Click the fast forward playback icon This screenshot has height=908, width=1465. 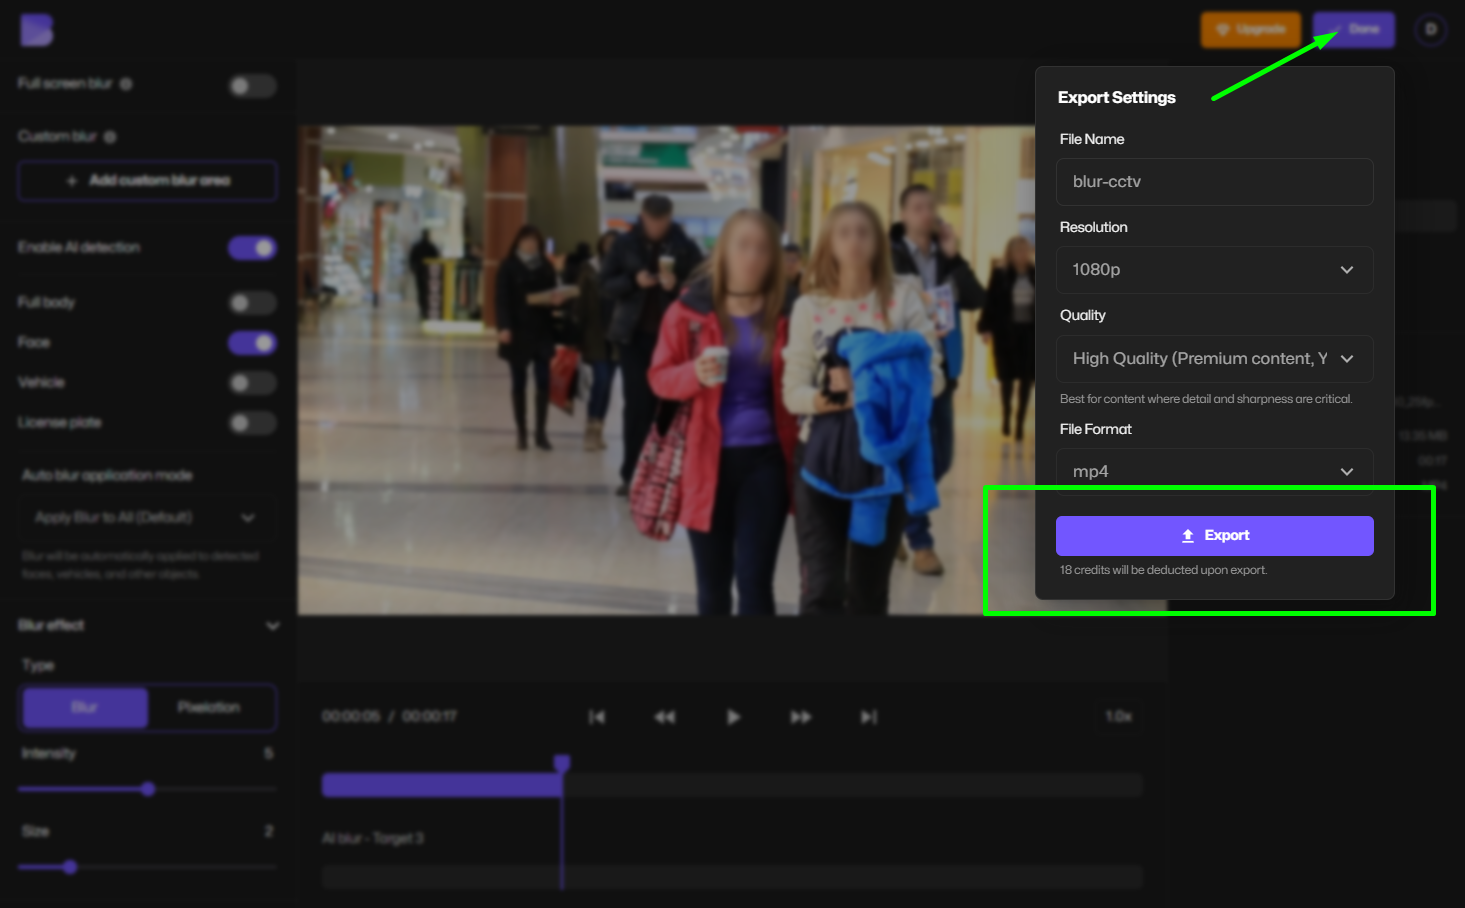pos(801,717)
